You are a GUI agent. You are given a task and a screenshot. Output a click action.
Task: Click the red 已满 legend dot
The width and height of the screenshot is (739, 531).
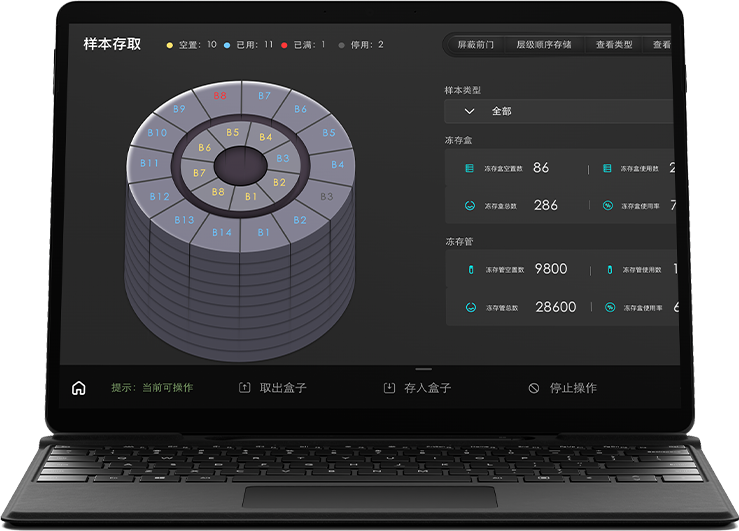click(x=284, y=45)
